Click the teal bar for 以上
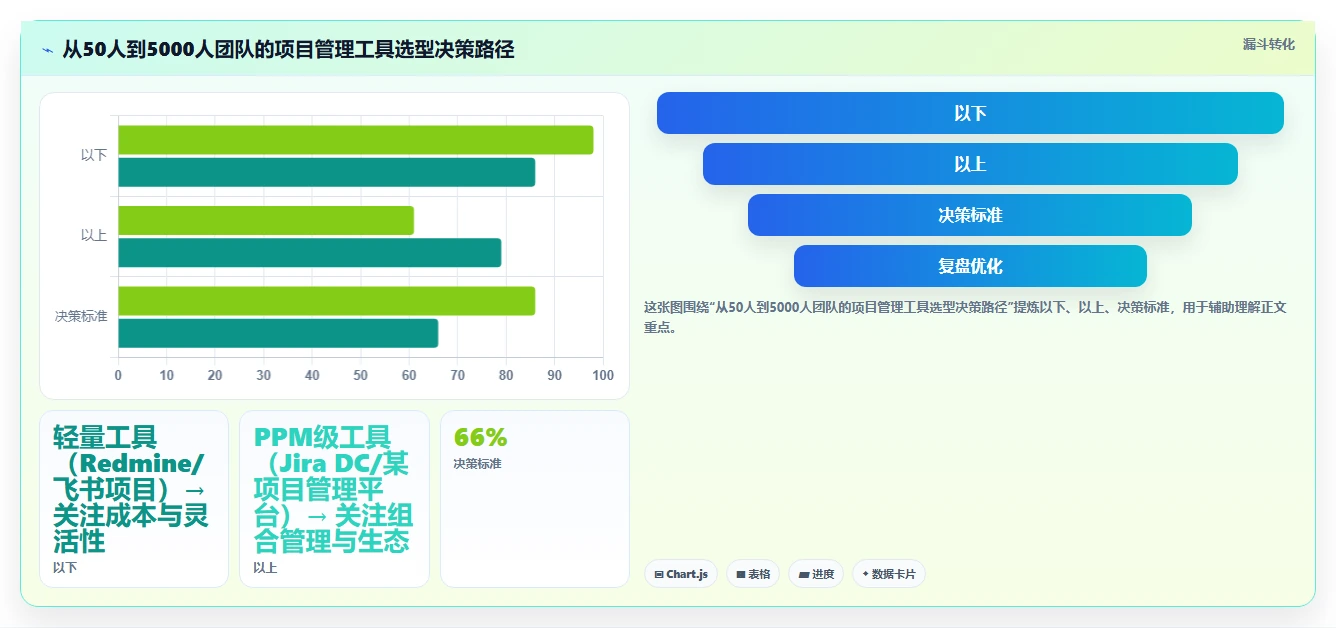 [310, 253]
